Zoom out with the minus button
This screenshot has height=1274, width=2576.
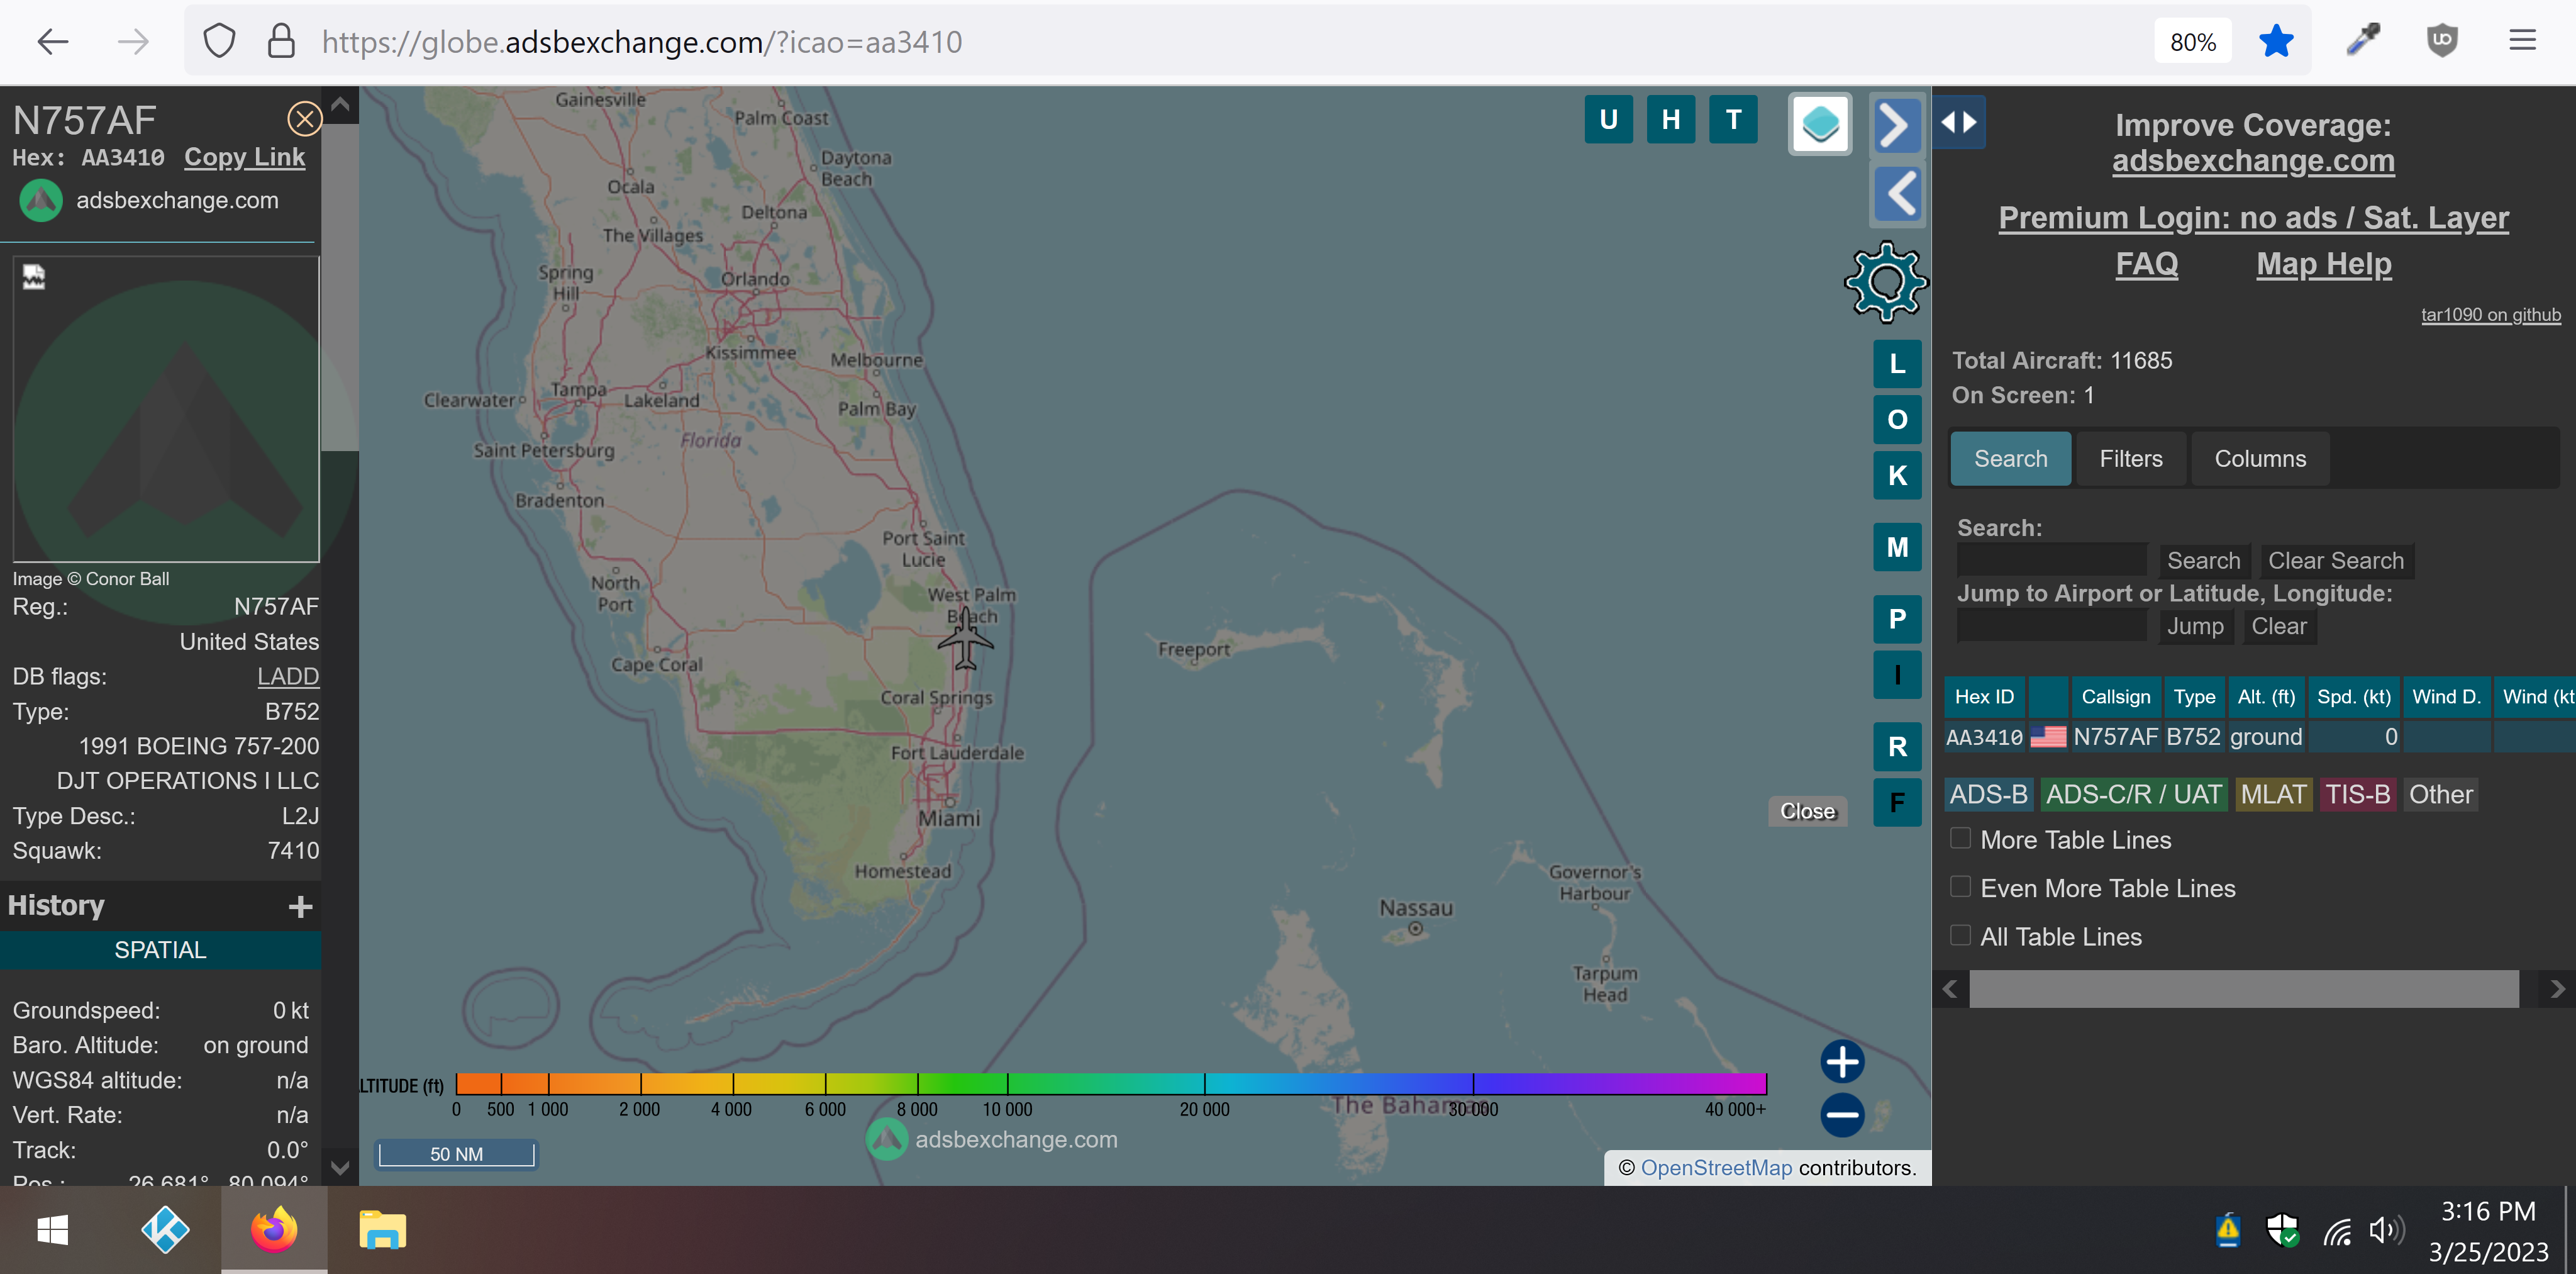[x=1842, y=1115]
